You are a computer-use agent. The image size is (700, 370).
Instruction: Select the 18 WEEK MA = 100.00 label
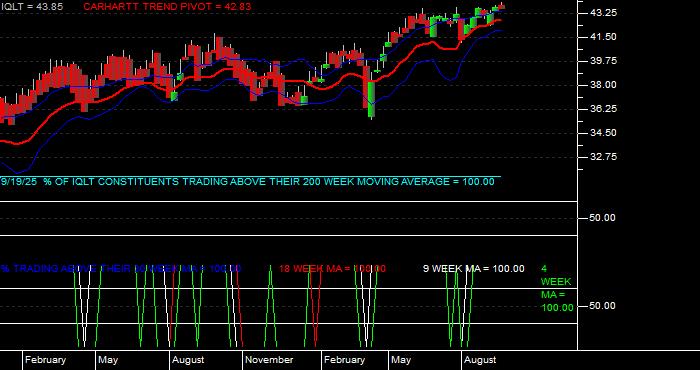point(332,269)
